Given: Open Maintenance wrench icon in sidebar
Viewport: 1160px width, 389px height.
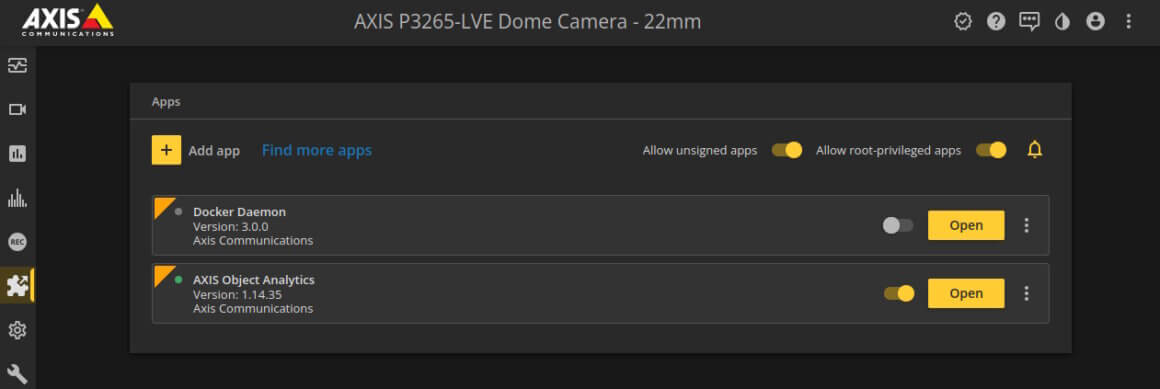Looking at the screenshot, I should [x=17, y=373].
